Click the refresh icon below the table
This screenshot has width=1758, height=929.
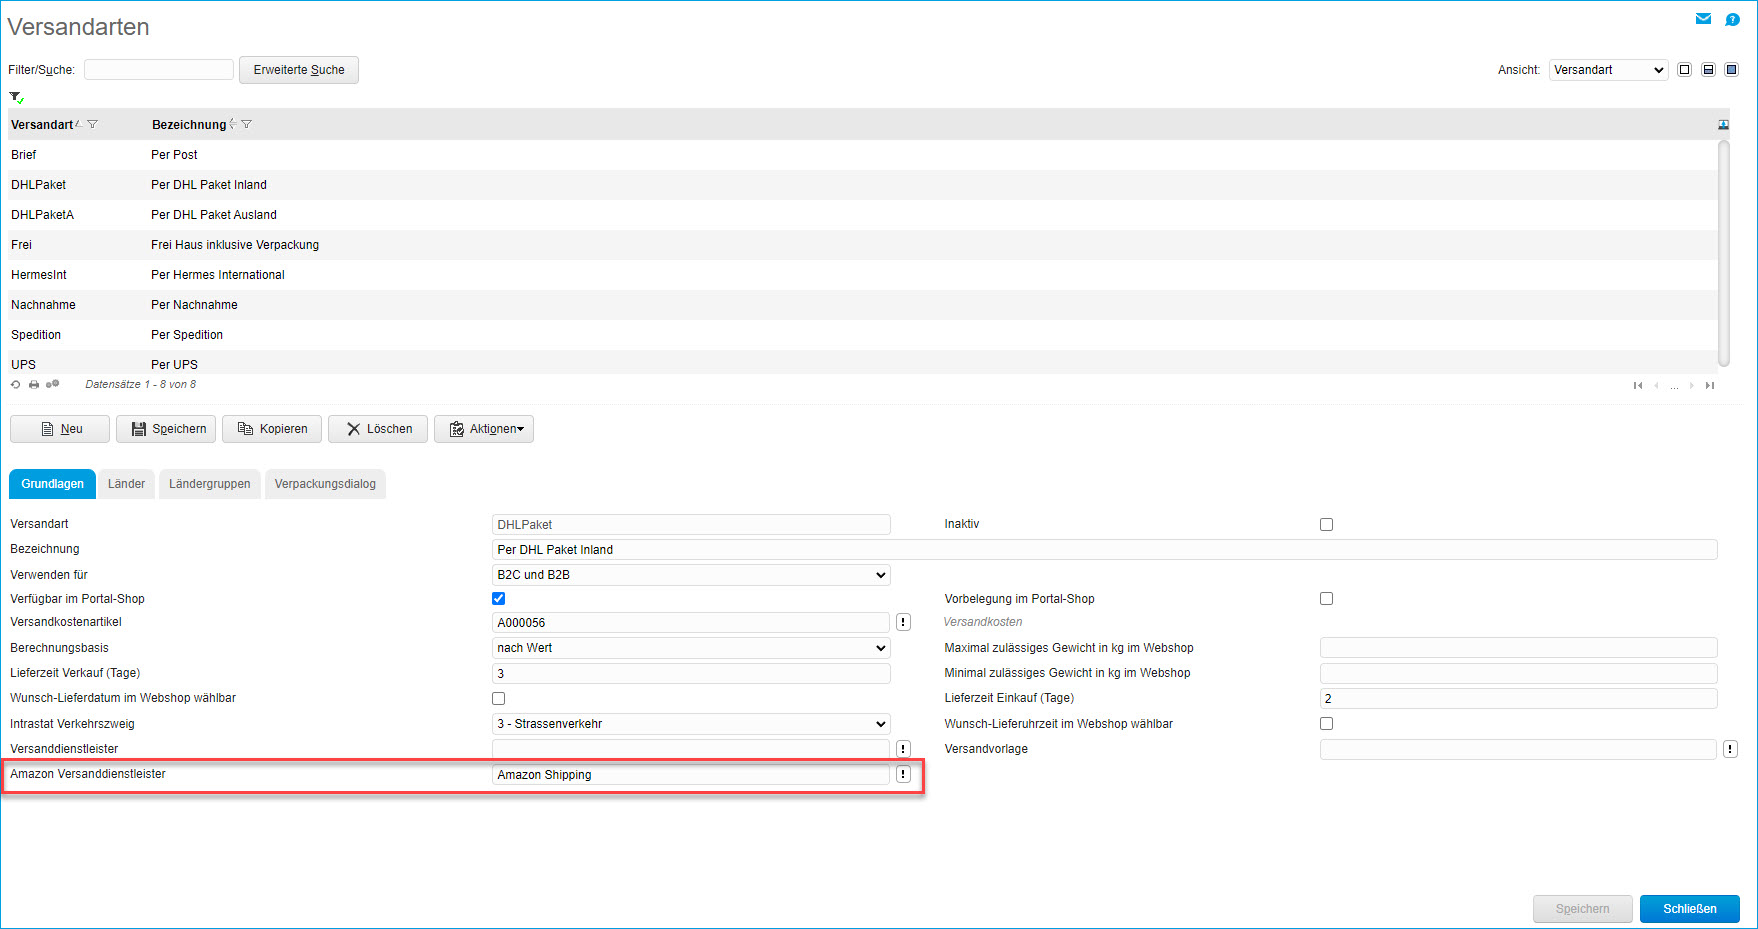pos(16,385)
